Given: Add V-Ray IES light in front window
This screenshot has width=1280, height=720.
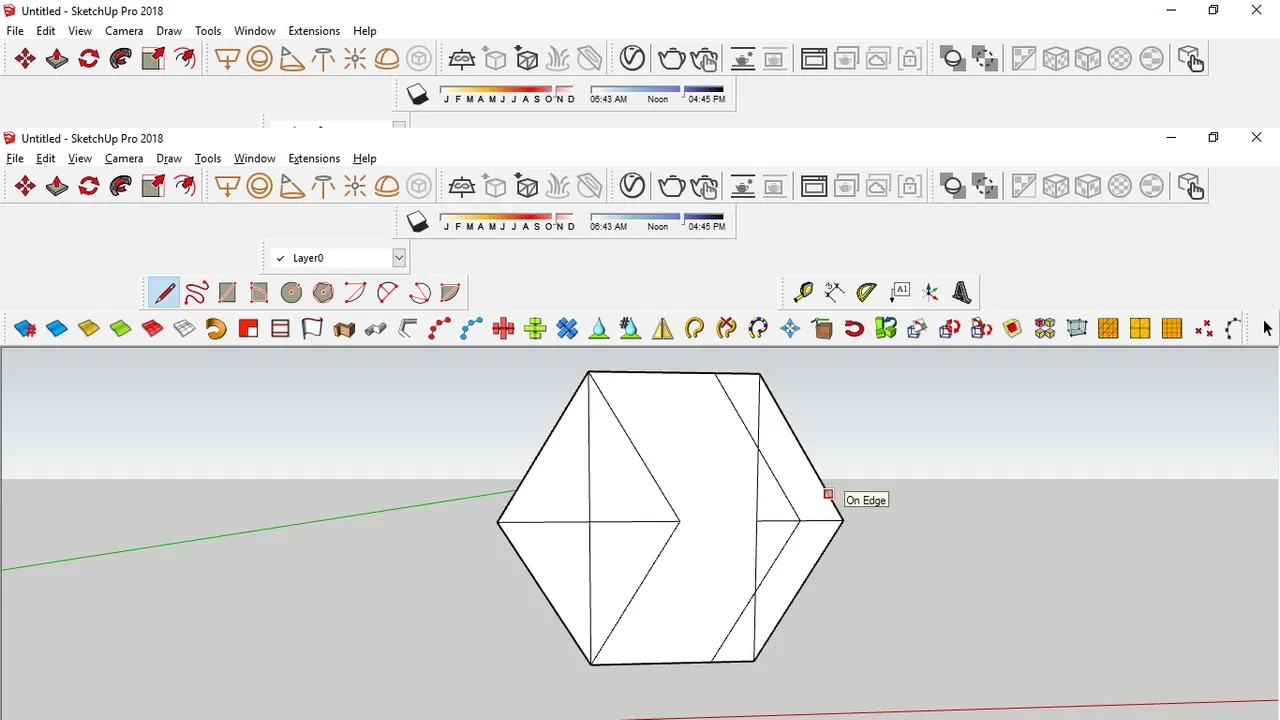Looking at the screenshot, I should tap(323, 186).
